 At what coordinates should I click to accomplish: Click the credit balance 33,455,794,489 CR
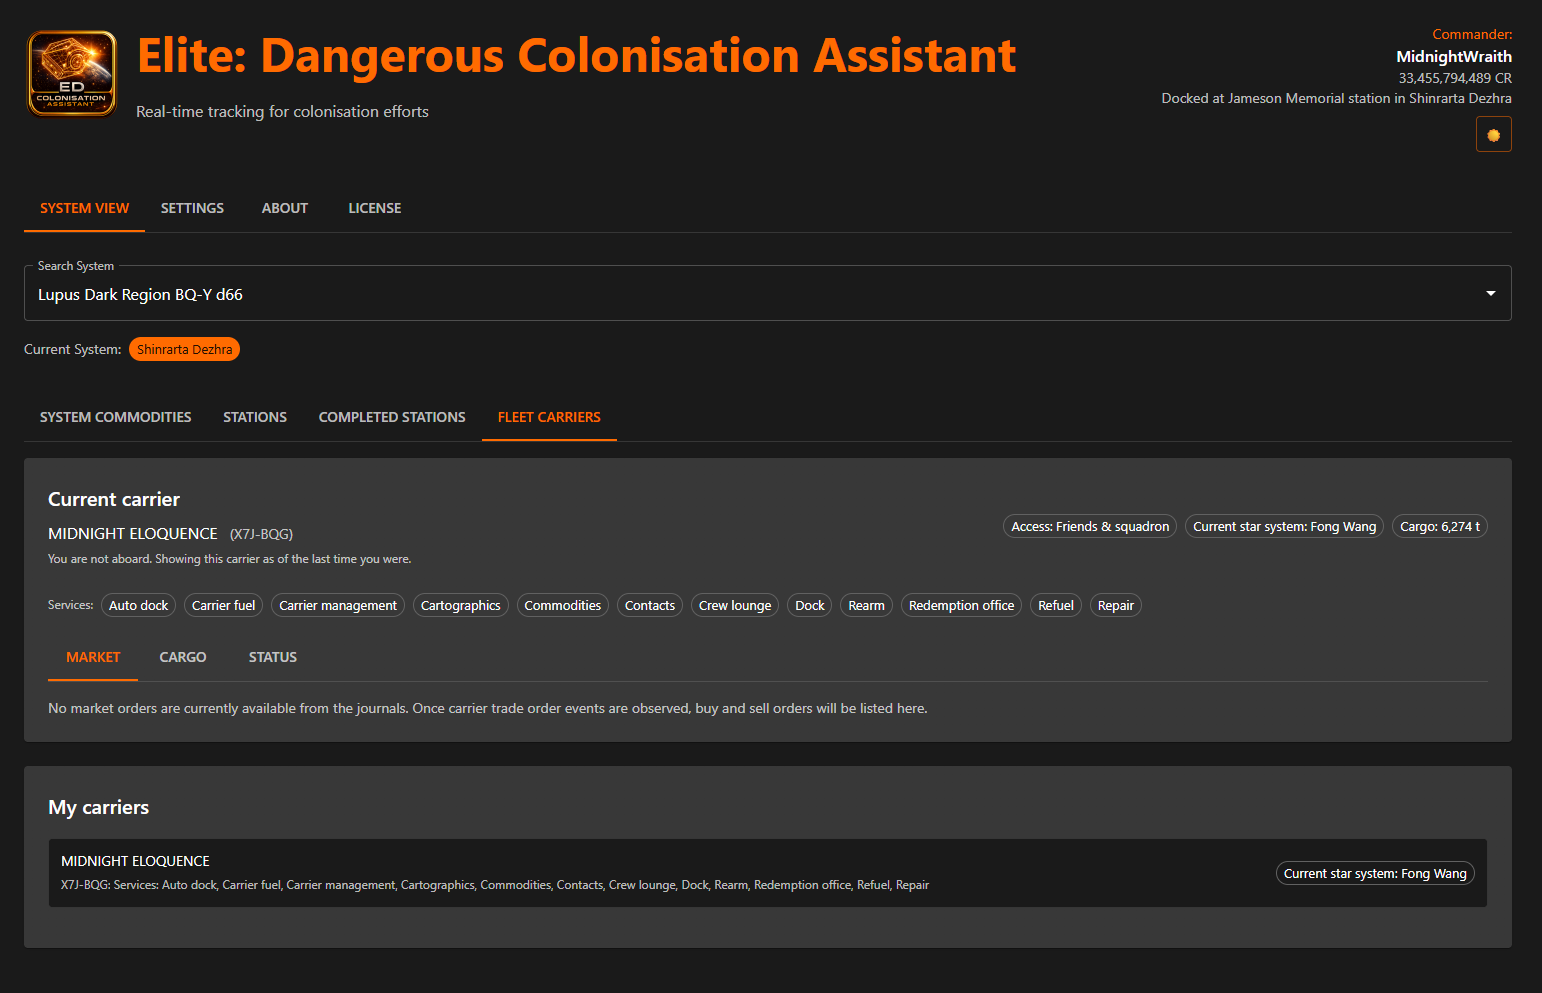[x=1455, y=78]
